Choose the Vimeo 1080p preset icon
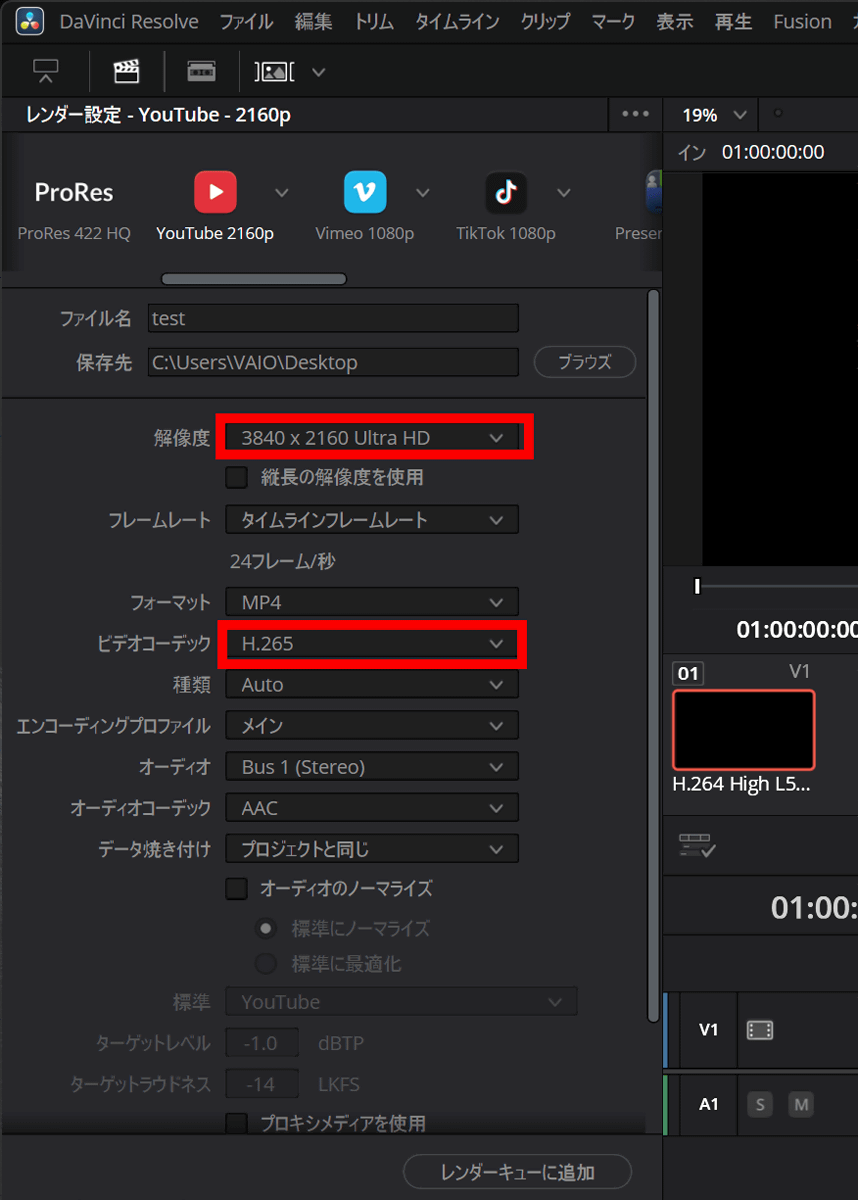858x1200 pixels. (x=365, y=192)
